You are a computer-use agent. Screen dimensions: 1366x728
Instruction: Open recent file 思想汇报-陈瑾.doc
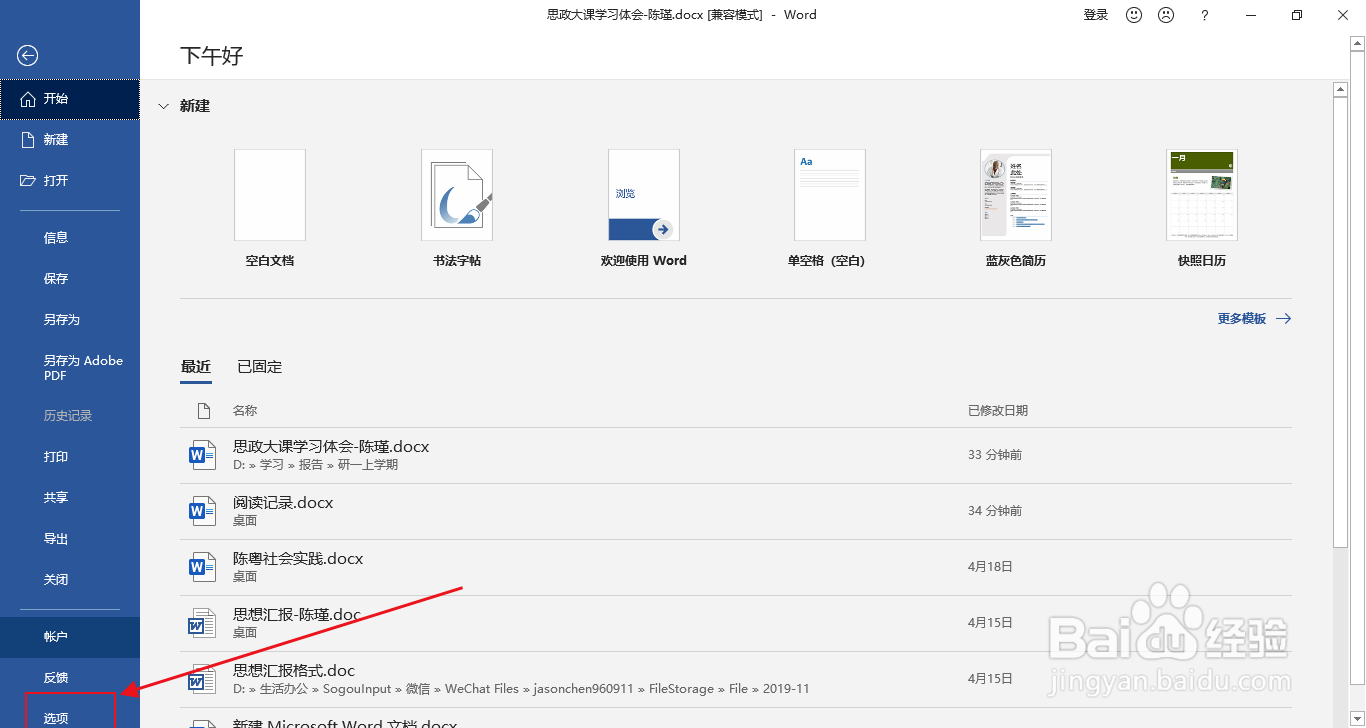(736, 624)
